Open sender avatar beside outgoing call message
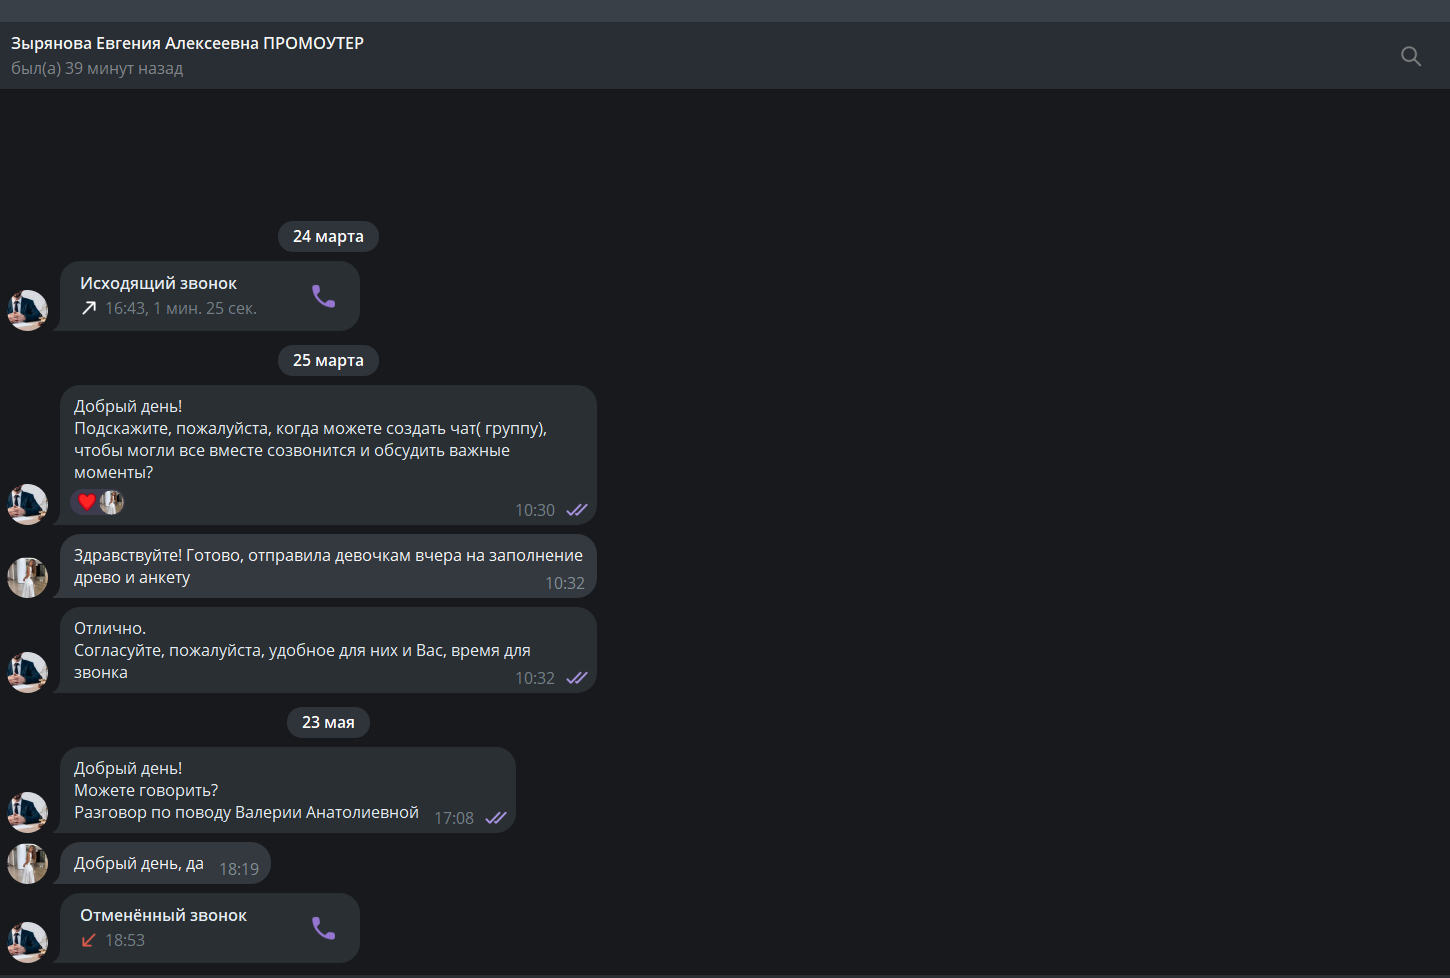The width and height of the screenshot is (1450, 978). pos(27,310)
